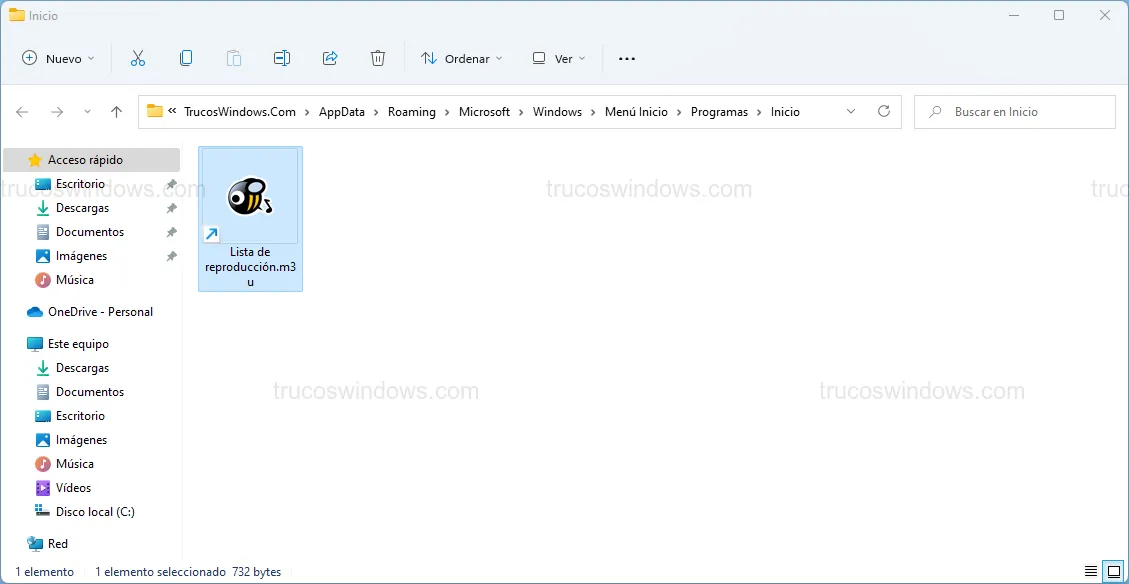Open the Nuevo dropdown menu
1129x584 pixels.
pyautogui.click(x=58, y=59)
